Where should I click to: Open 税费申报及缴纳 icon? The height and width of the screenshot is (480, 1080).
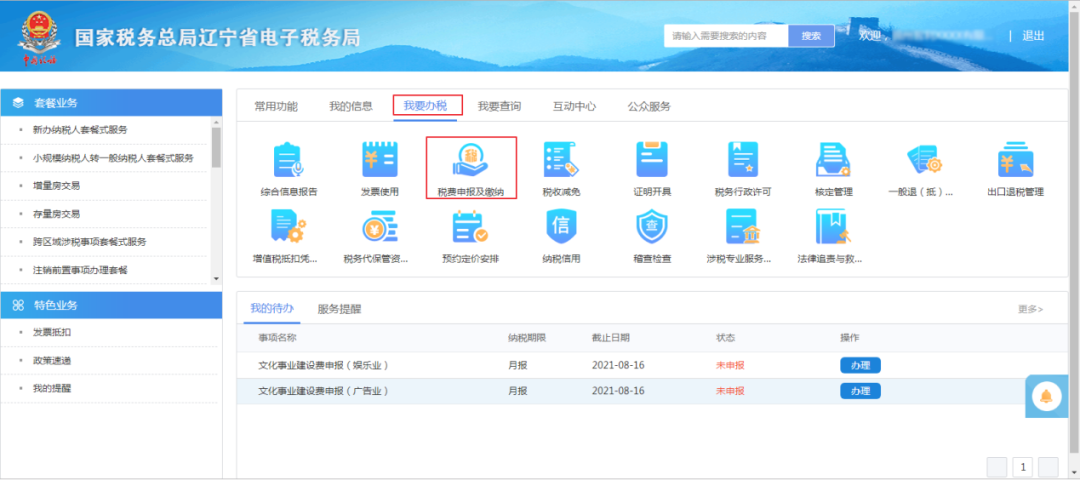tap(471, 160)
